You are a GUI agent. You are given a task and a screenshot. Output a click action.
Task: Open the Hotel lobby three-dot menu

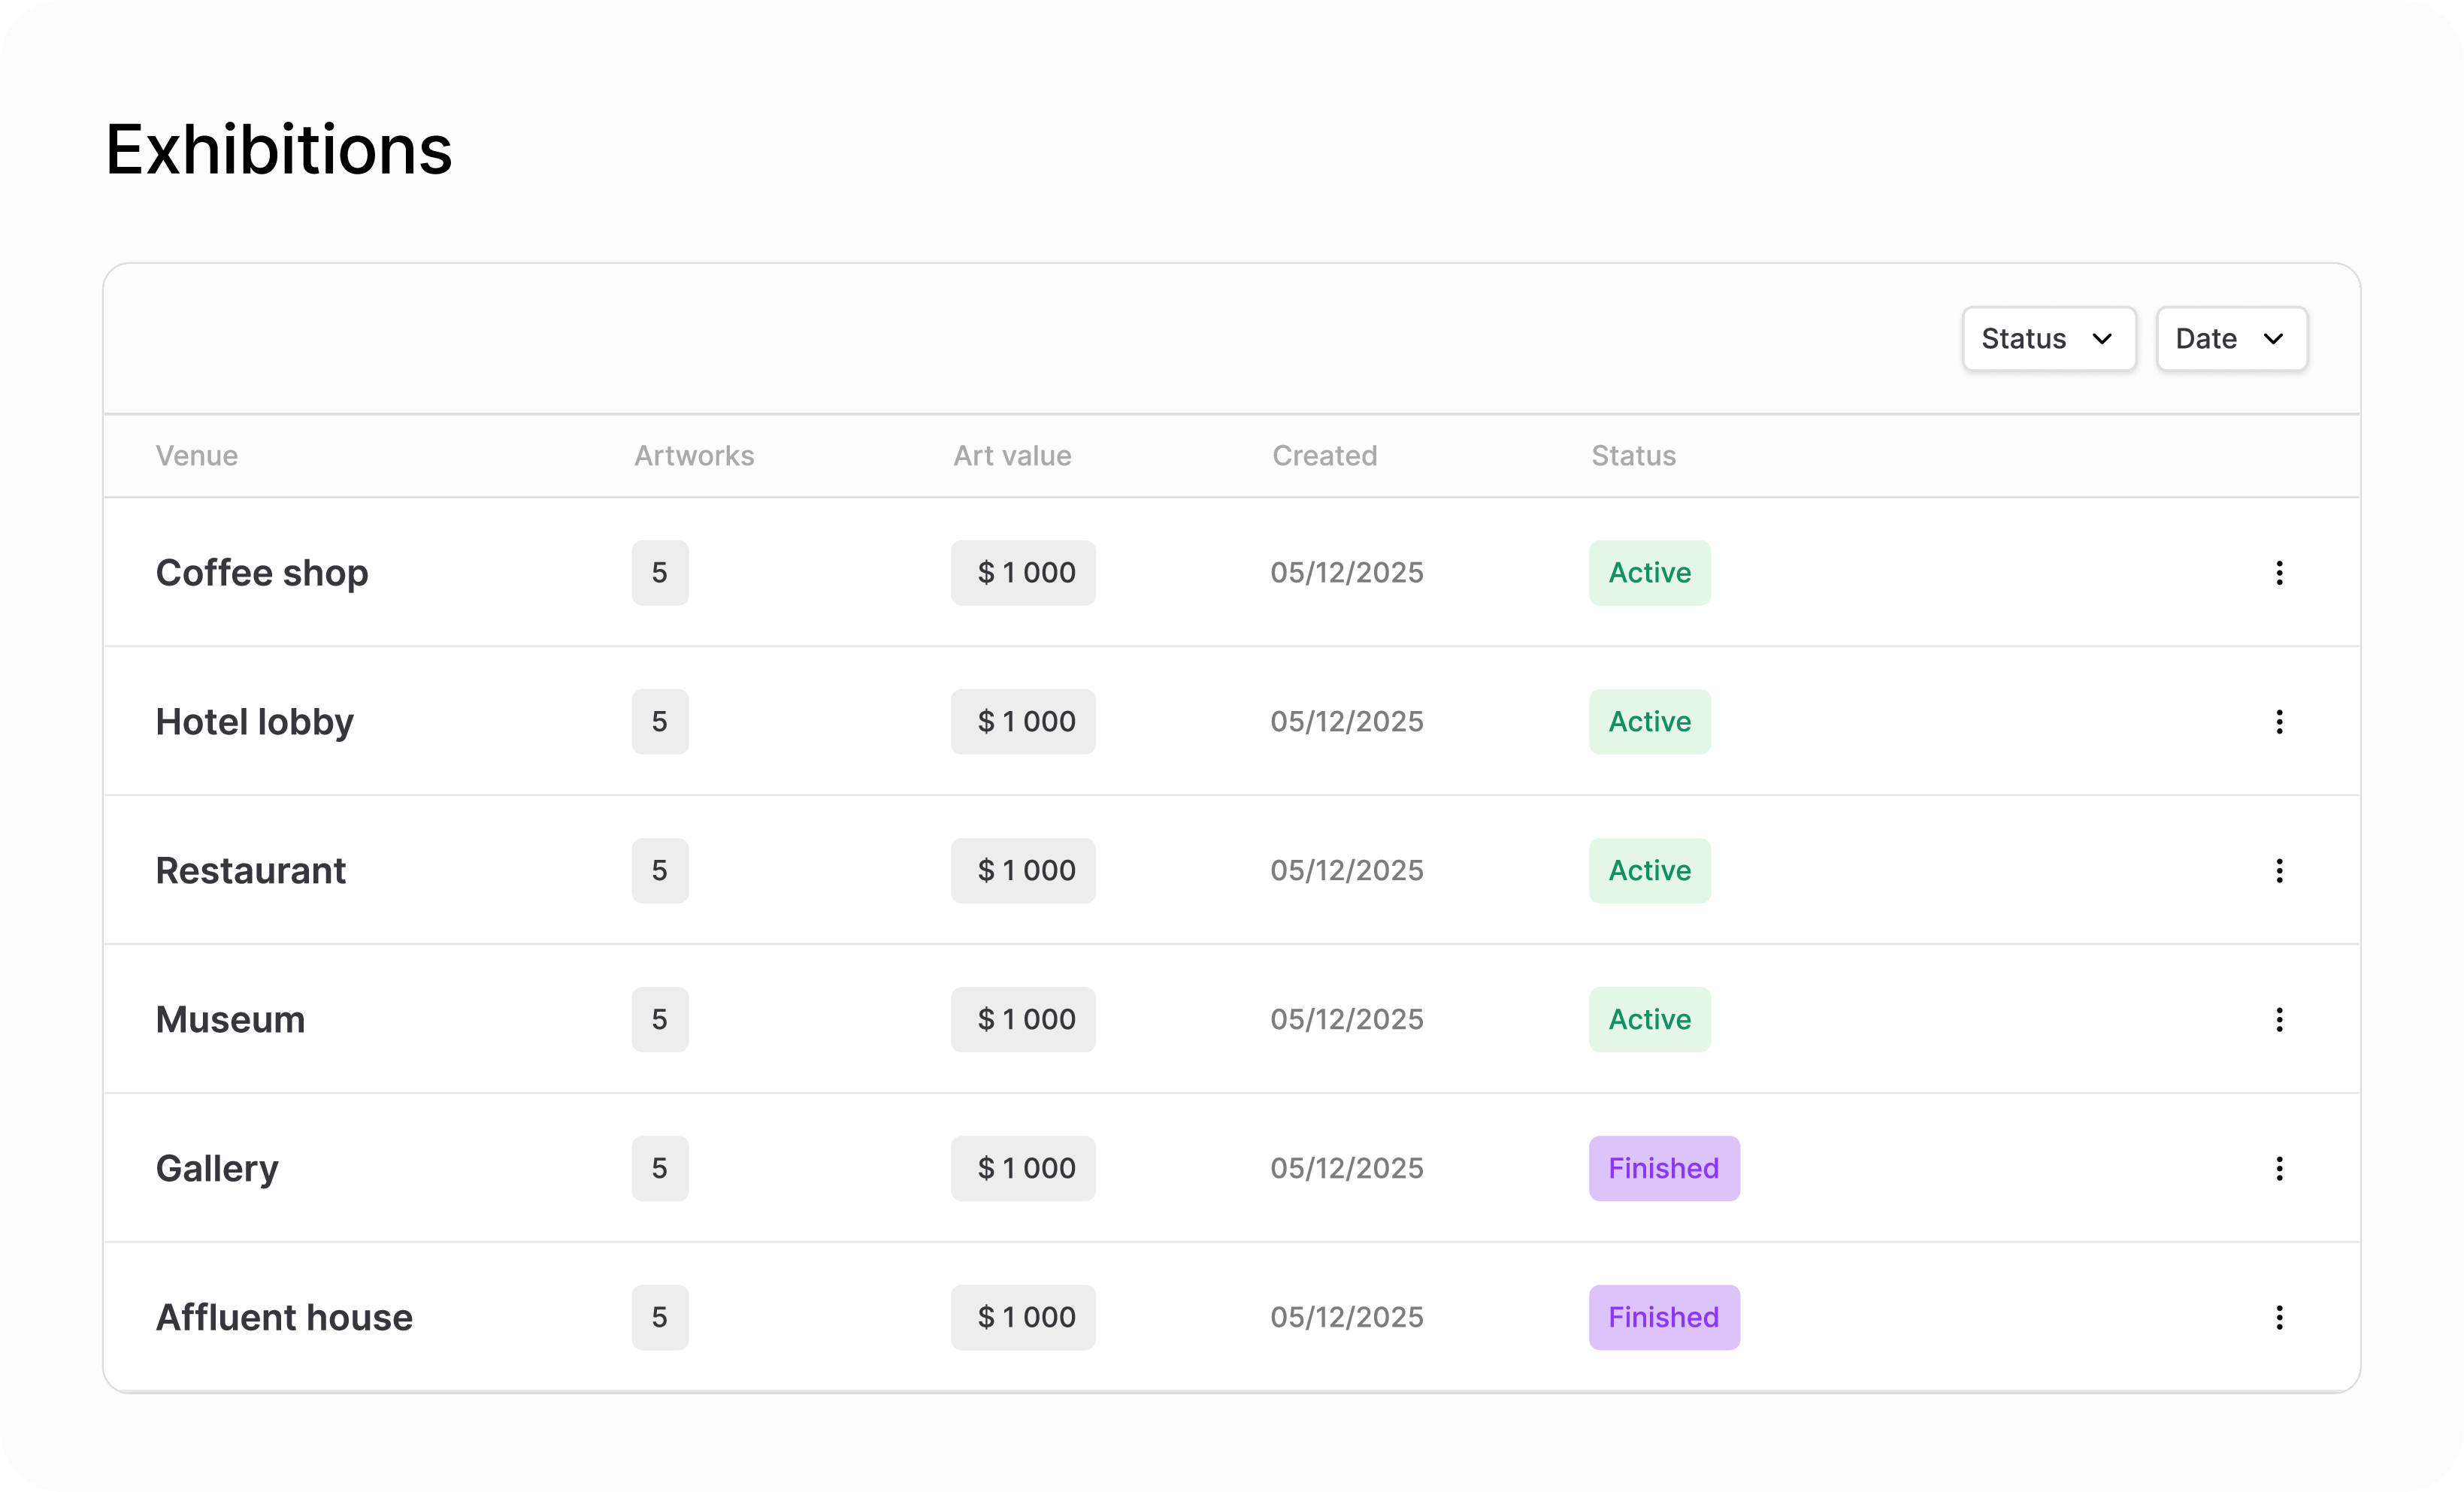click(x=2279, y=722)
